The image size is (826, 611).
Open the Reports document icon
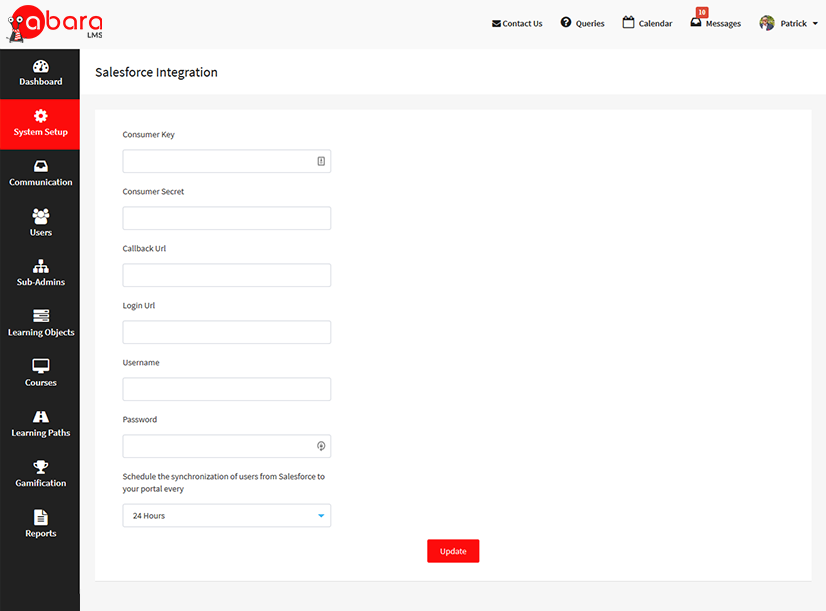pyautogui.click(x=41, y=517)
